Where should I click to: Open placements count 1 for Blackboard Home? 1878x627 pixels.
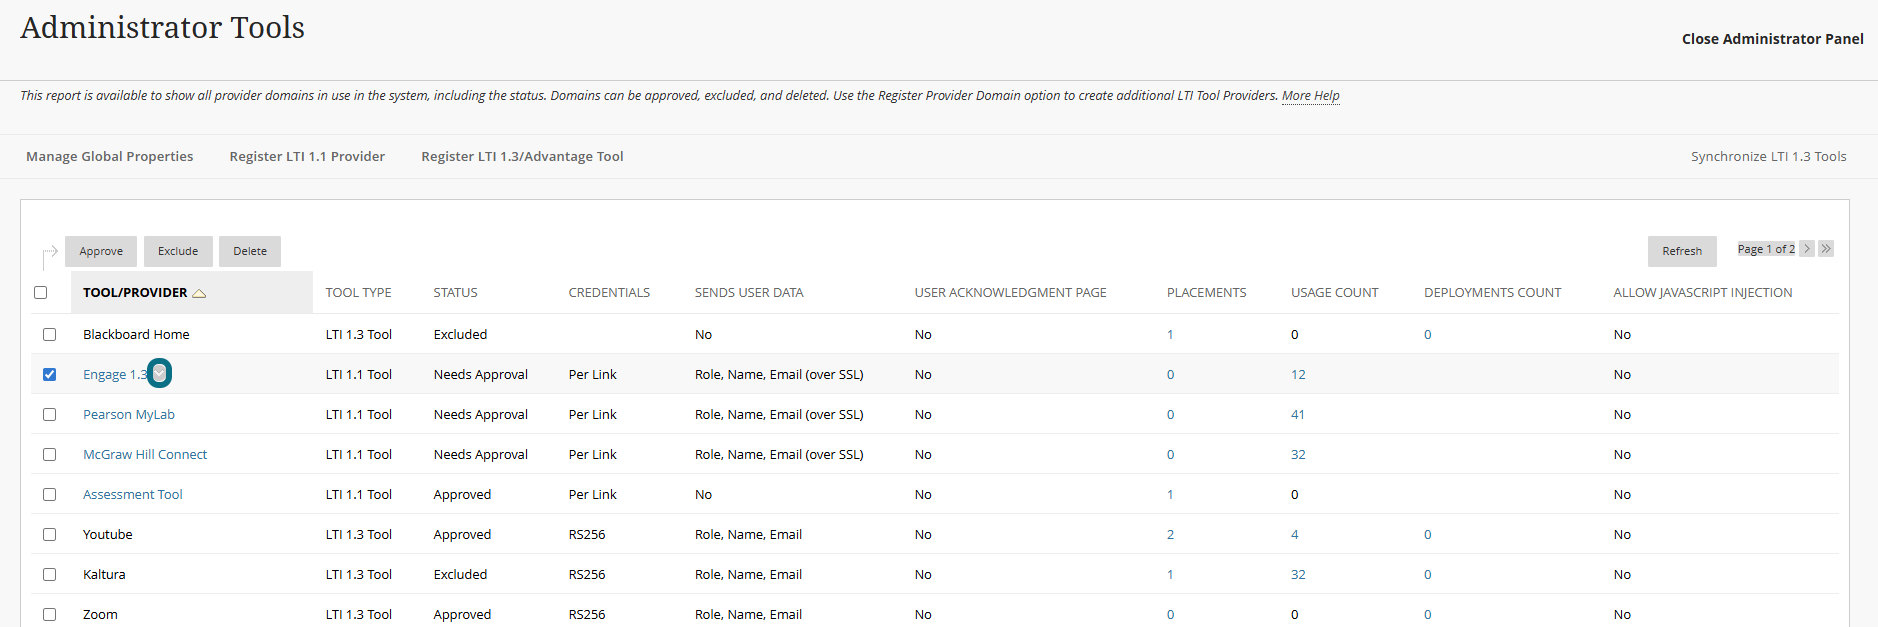(x=1170, y=334)
